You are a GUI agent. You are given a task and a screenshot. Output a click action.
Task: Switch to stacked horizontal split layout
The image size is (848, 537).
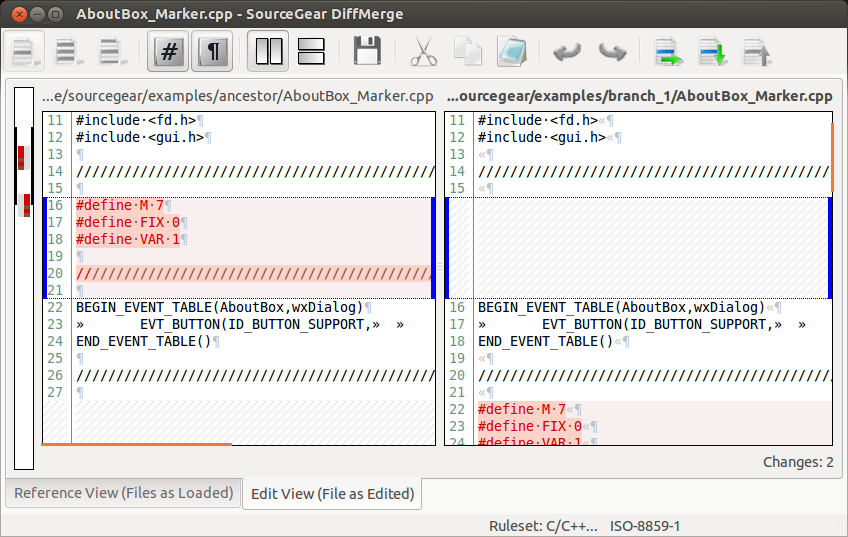[x=312, y=51]
